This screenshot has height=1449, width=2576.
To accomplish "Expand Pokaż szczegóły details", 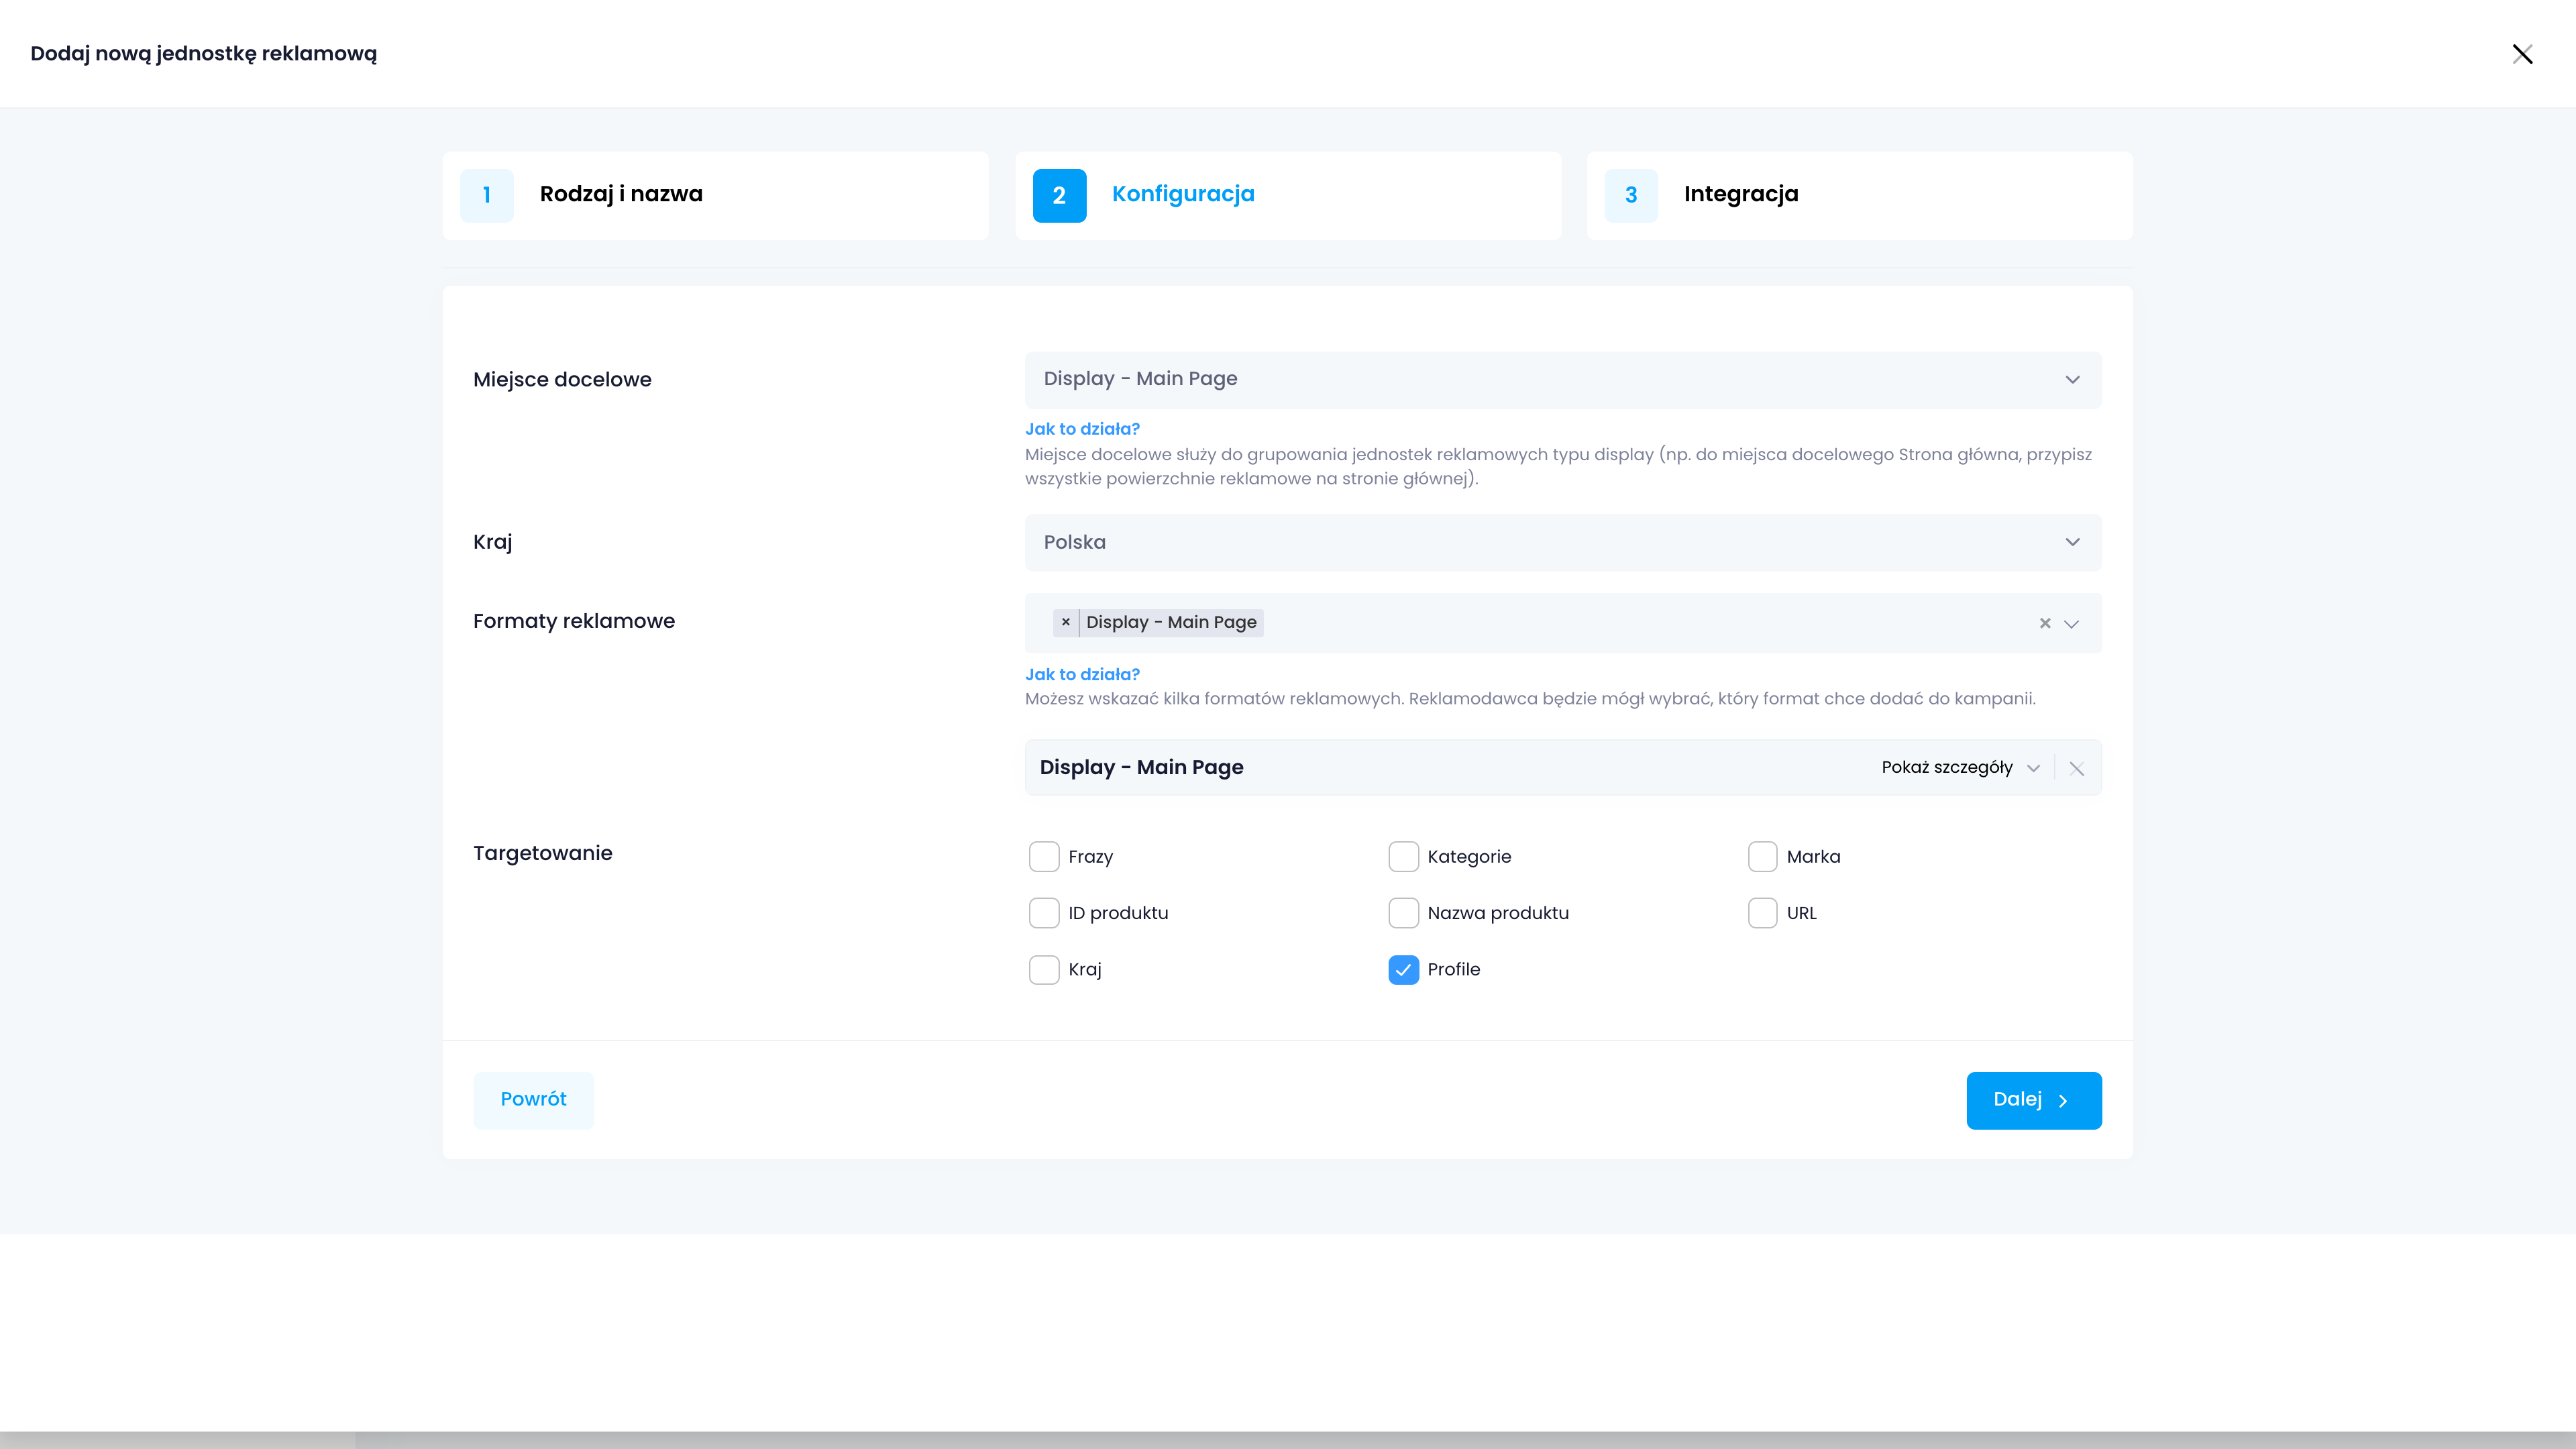I will click(1959, 767).
